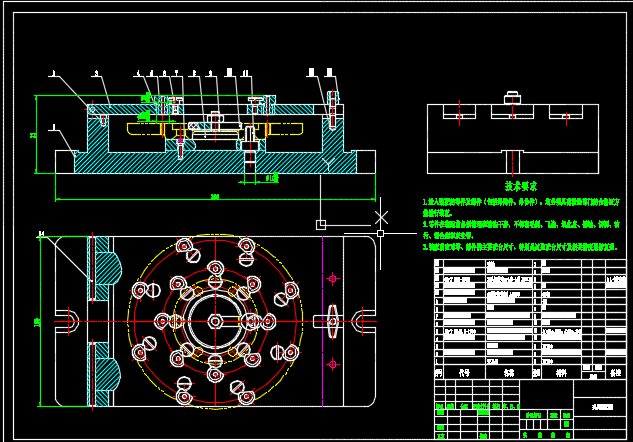
Task: Pick the upper magenta hole marker on right
Action: 334,277
